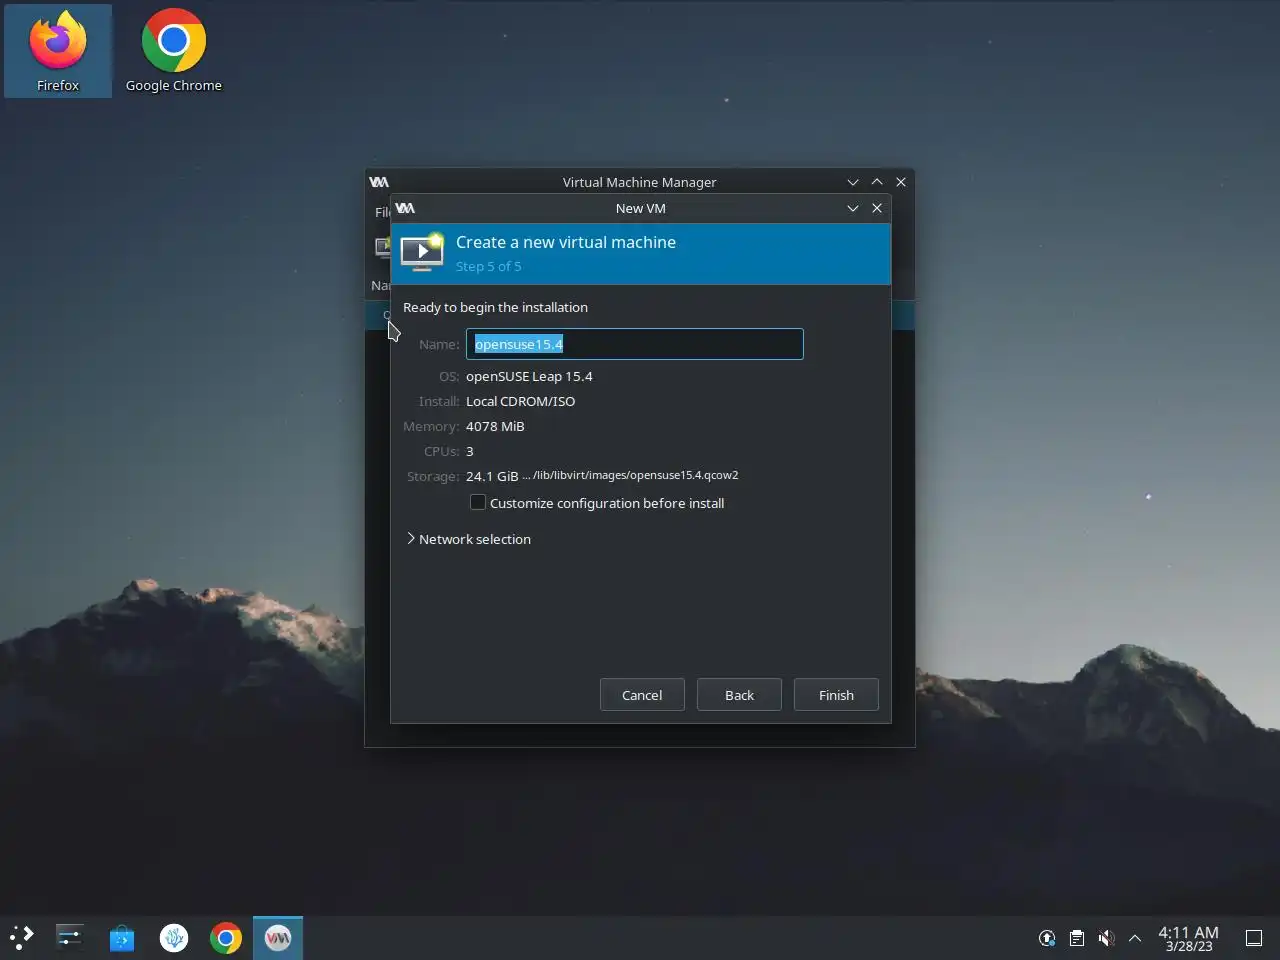The height and width of the screenshot is (960, 1280).
Task: Click the new virtual machine header icon
Action: (x=422, y=252)
